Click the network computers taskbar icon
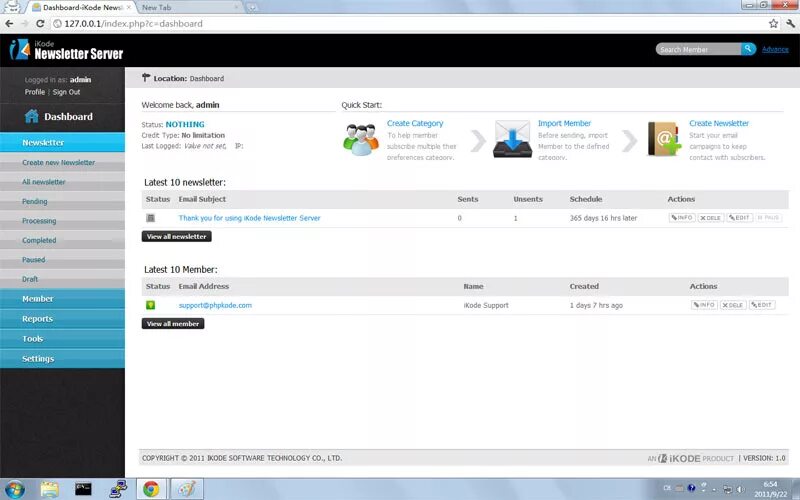The image size is (800, 500). coord(118,489)
